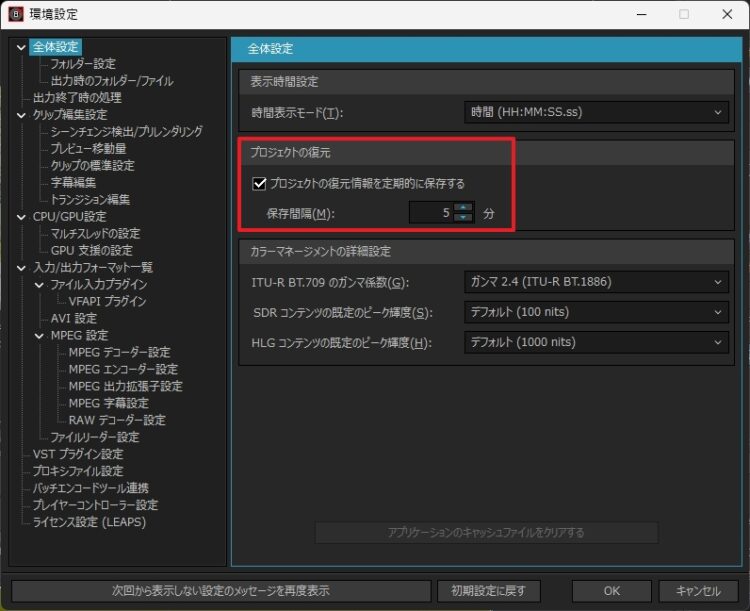Collapse the クリップ編集設定 tree node
The image size is (750, 611).
coord(21,115)
